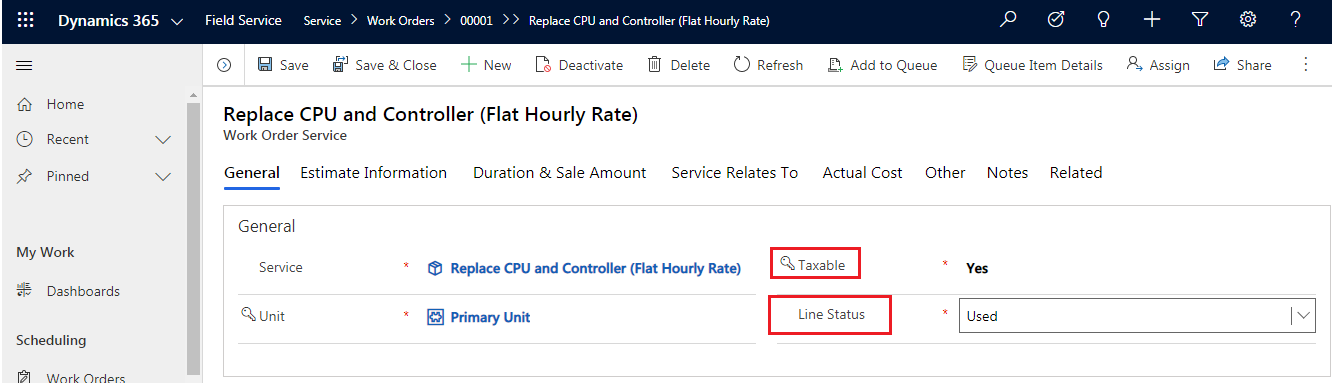This screenshot has height=383, width=1332.
Task: Open more commands overflow menu
Action: click(x=1306, y=64)
